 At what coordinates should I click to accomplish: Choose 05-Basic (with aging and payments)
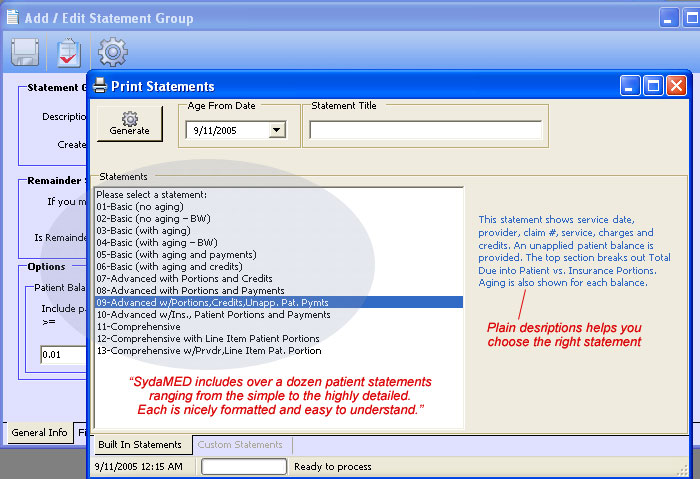click(x=176, y=254)
